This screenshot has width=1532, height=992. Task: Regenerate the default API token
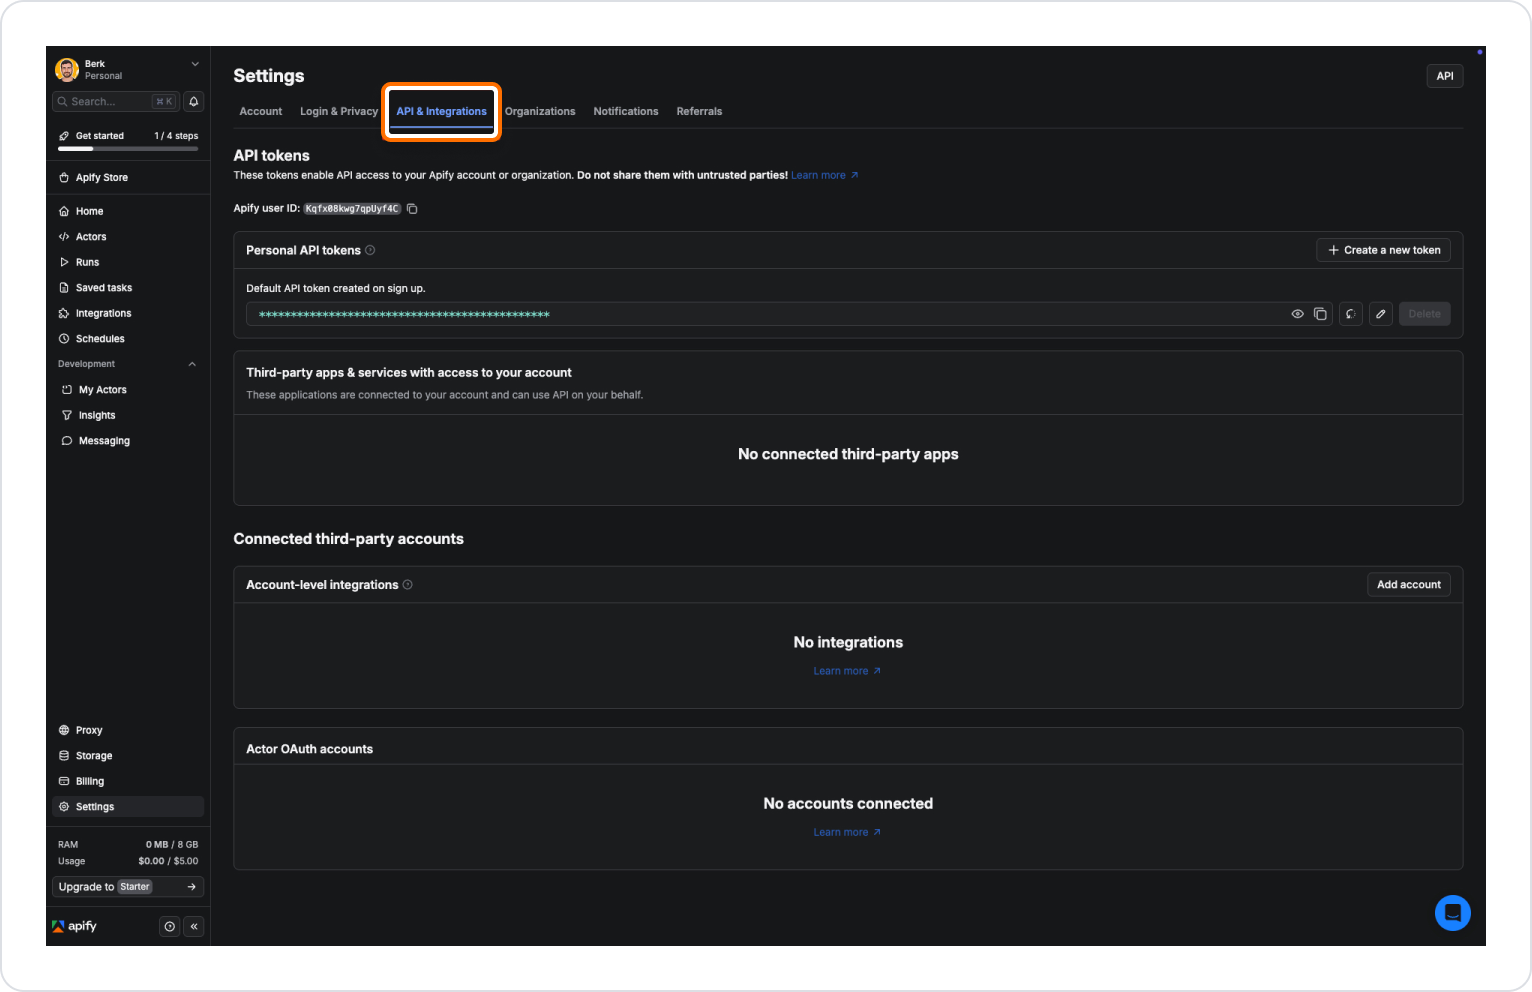click(1351, 314)
